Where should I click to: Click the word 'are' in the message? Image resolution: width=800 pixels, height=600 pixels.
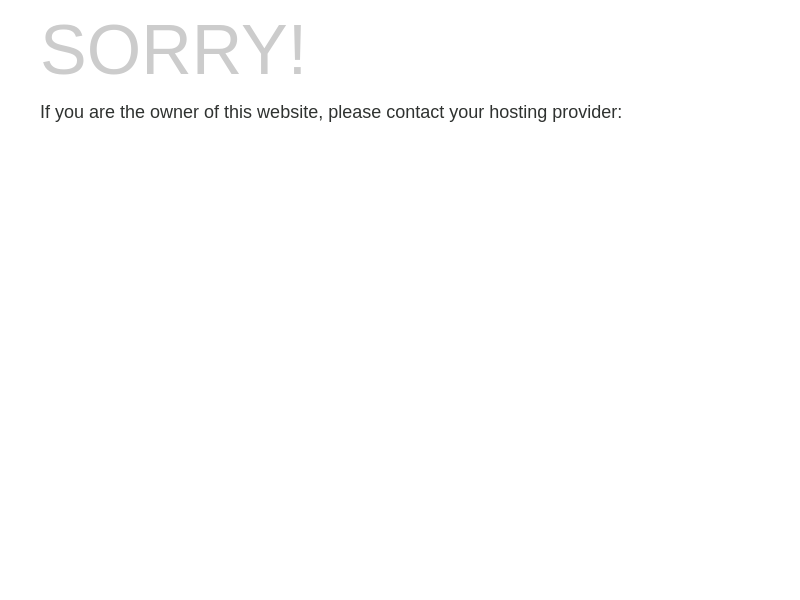point(102,113)
